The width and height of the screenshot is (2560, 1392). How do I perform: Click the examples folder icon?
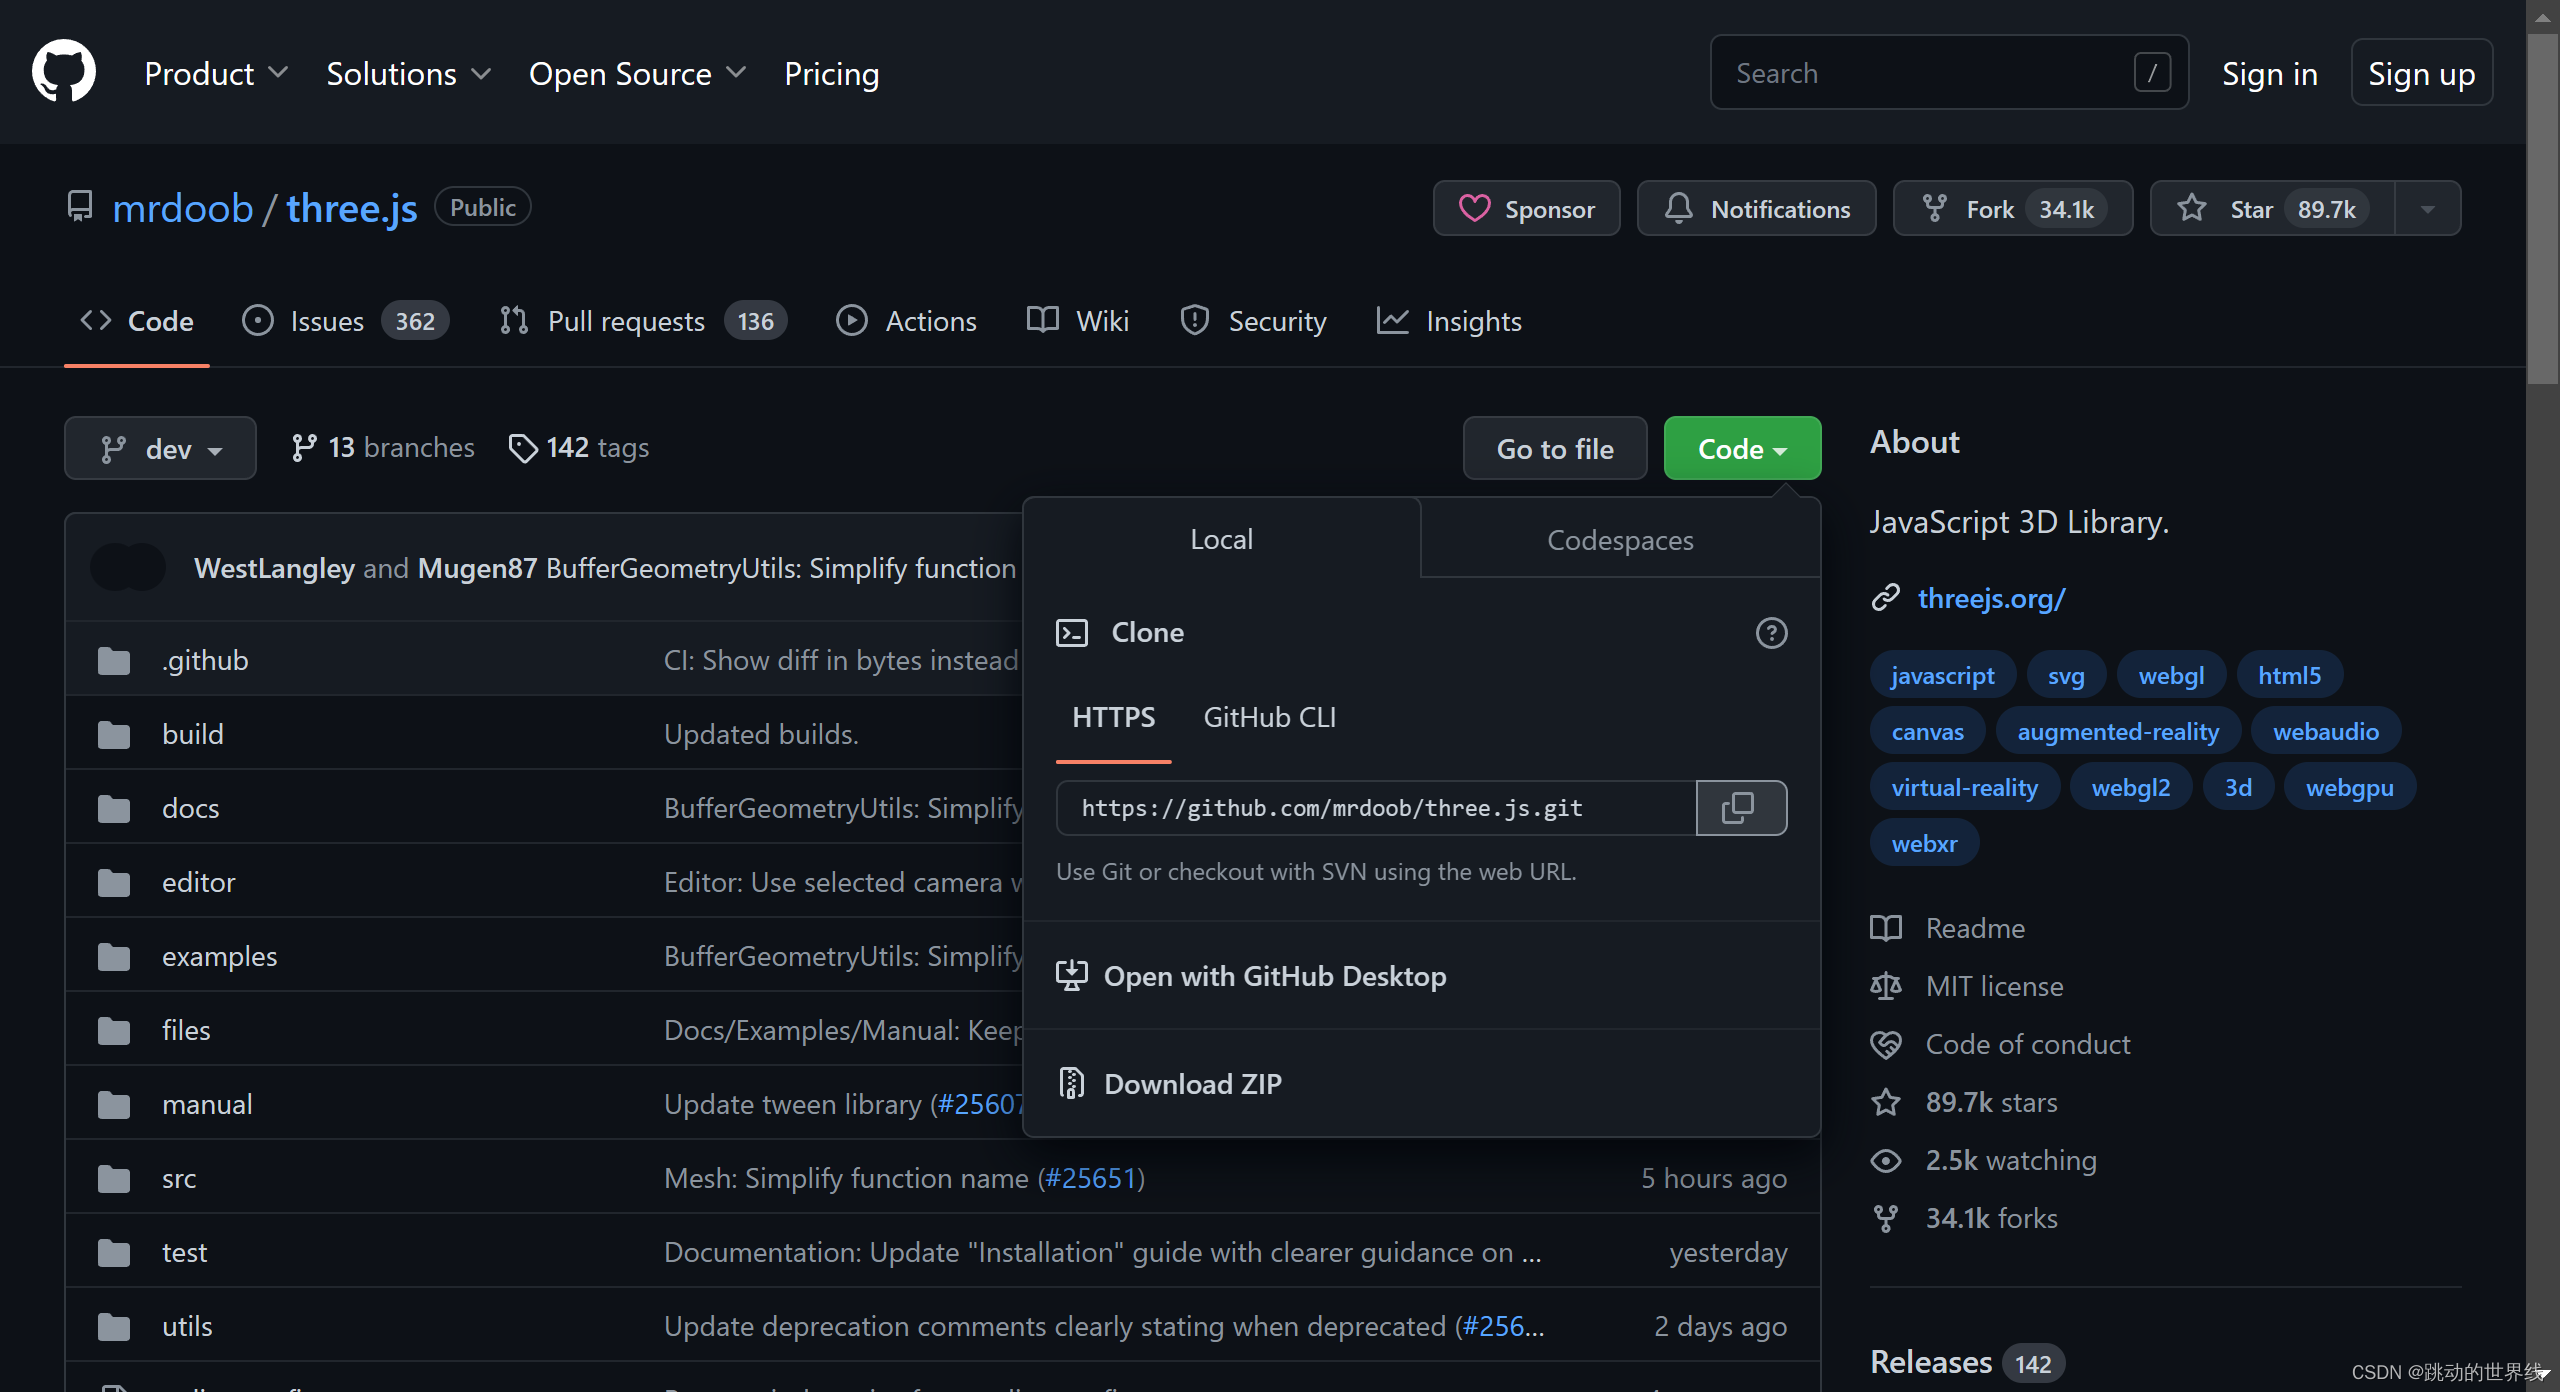pyautogui.click(x=114, y=957)
